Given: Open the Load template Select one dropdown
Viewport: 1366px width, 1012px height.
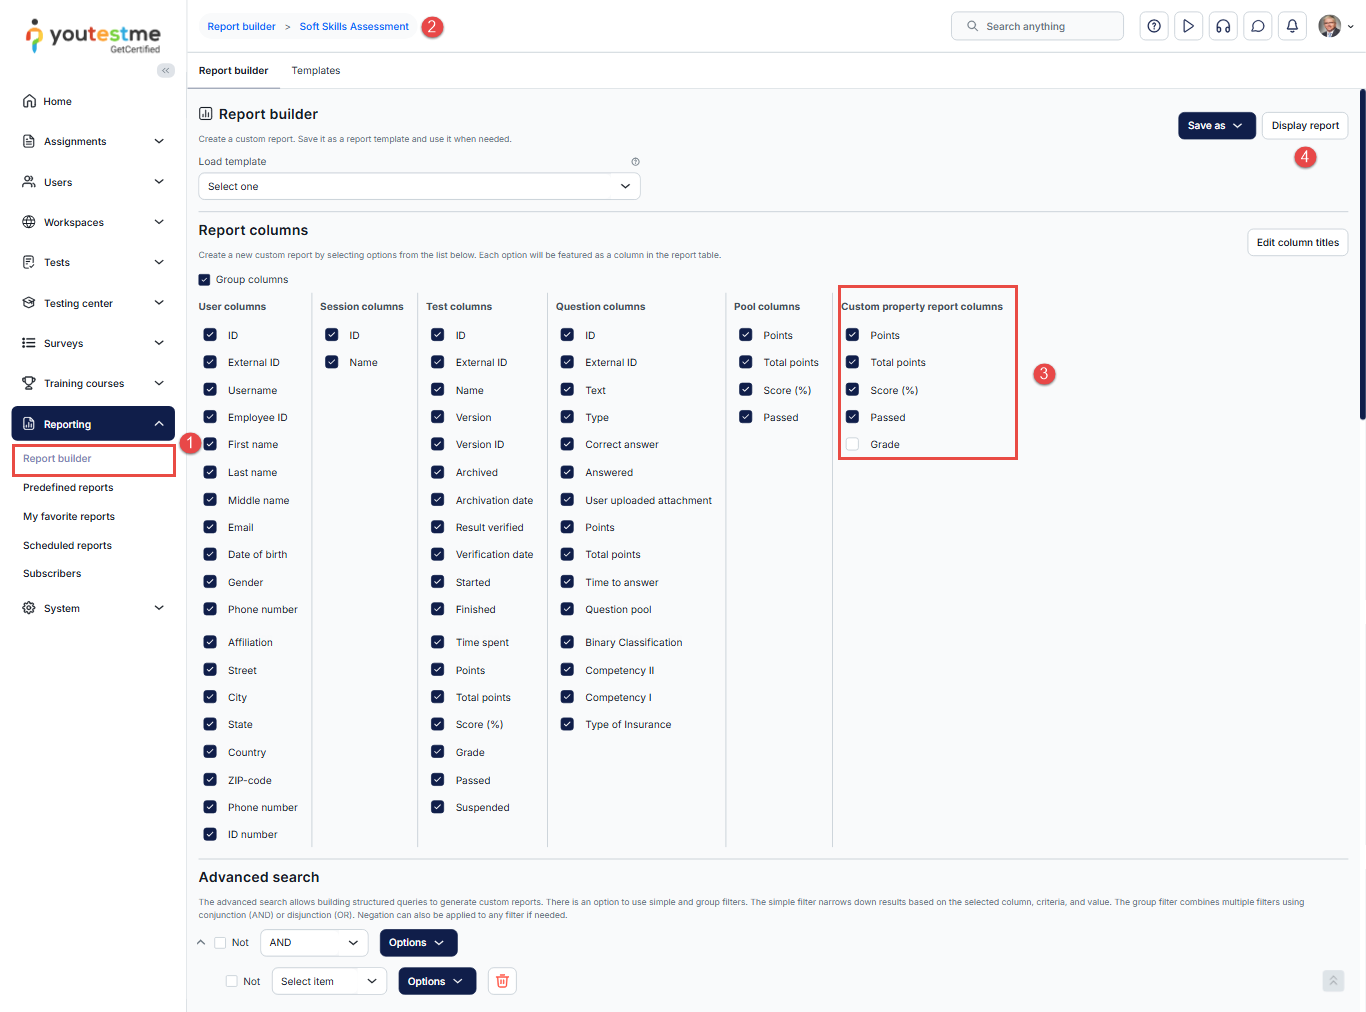Looking at the screenshot, I should click(x=419, y=187).
